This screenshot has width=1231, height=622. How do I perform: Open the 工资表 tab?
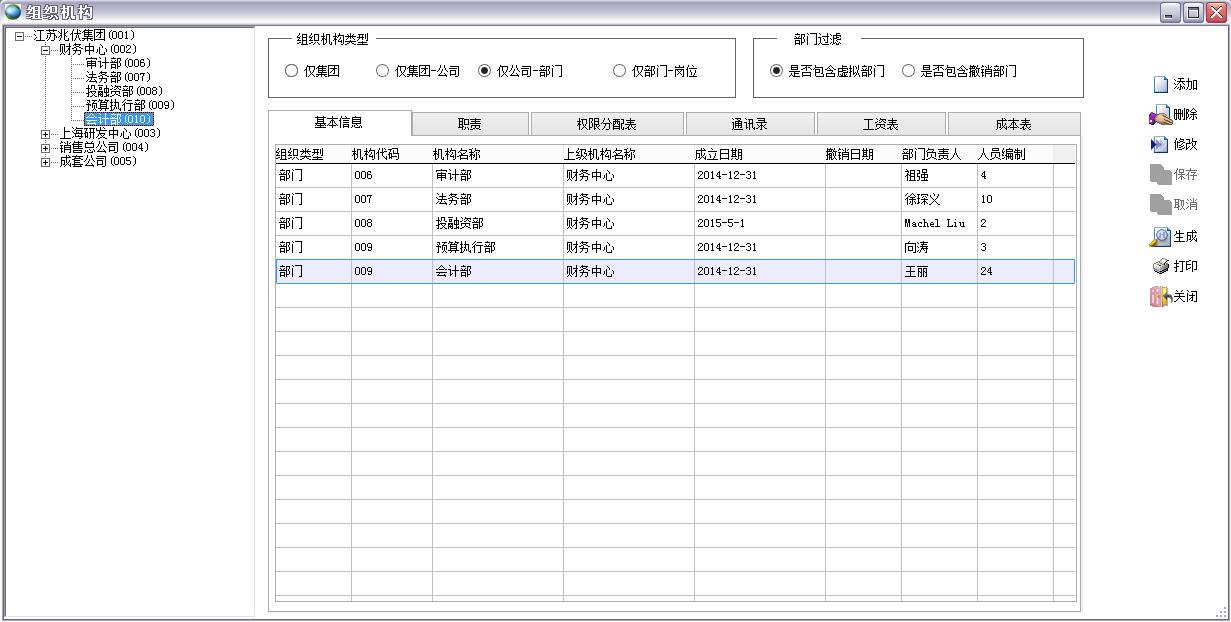(880, 125)
